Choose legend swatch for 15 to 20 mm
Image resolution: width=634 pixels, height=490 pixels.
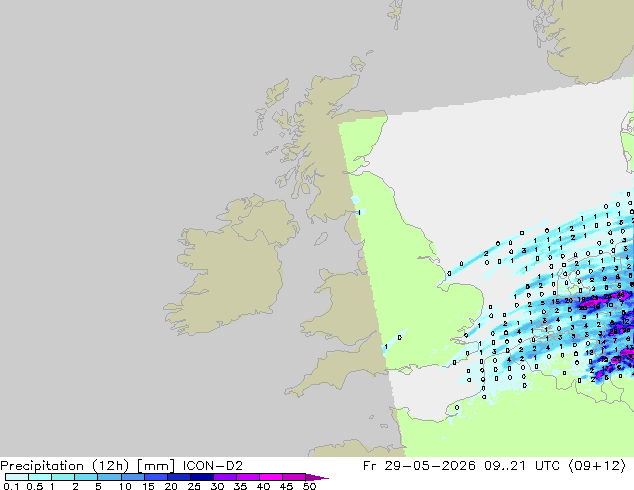pos(156,477)
